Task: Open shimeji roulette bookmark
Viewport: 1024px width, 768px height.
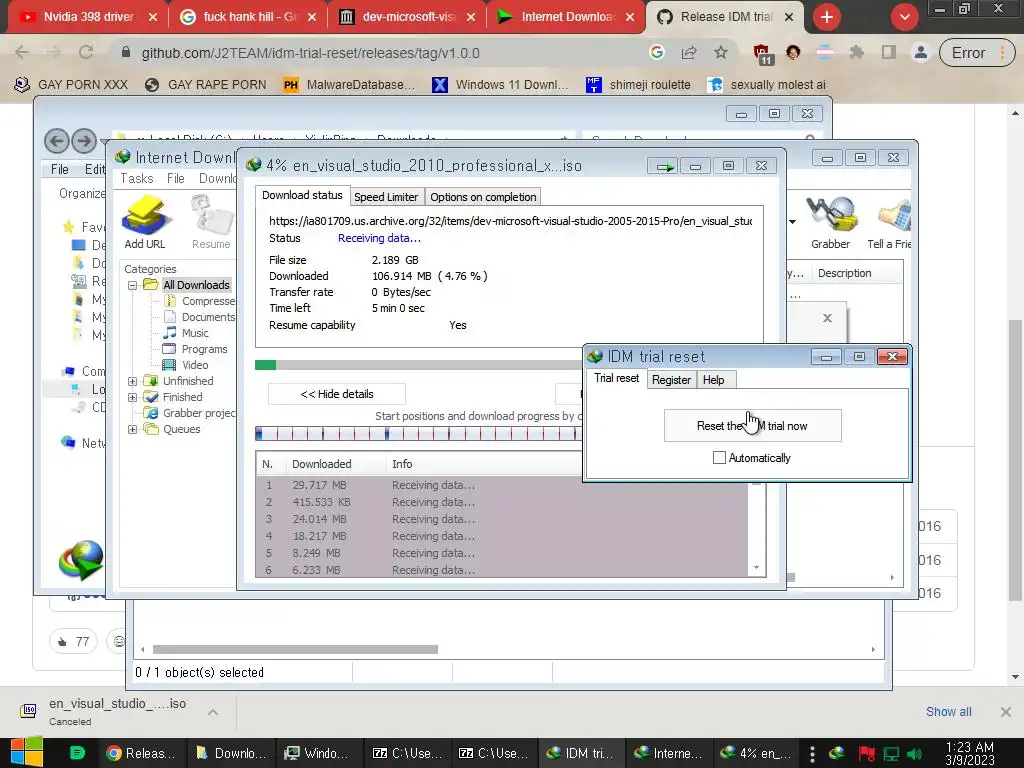Action: pos(638,84)
